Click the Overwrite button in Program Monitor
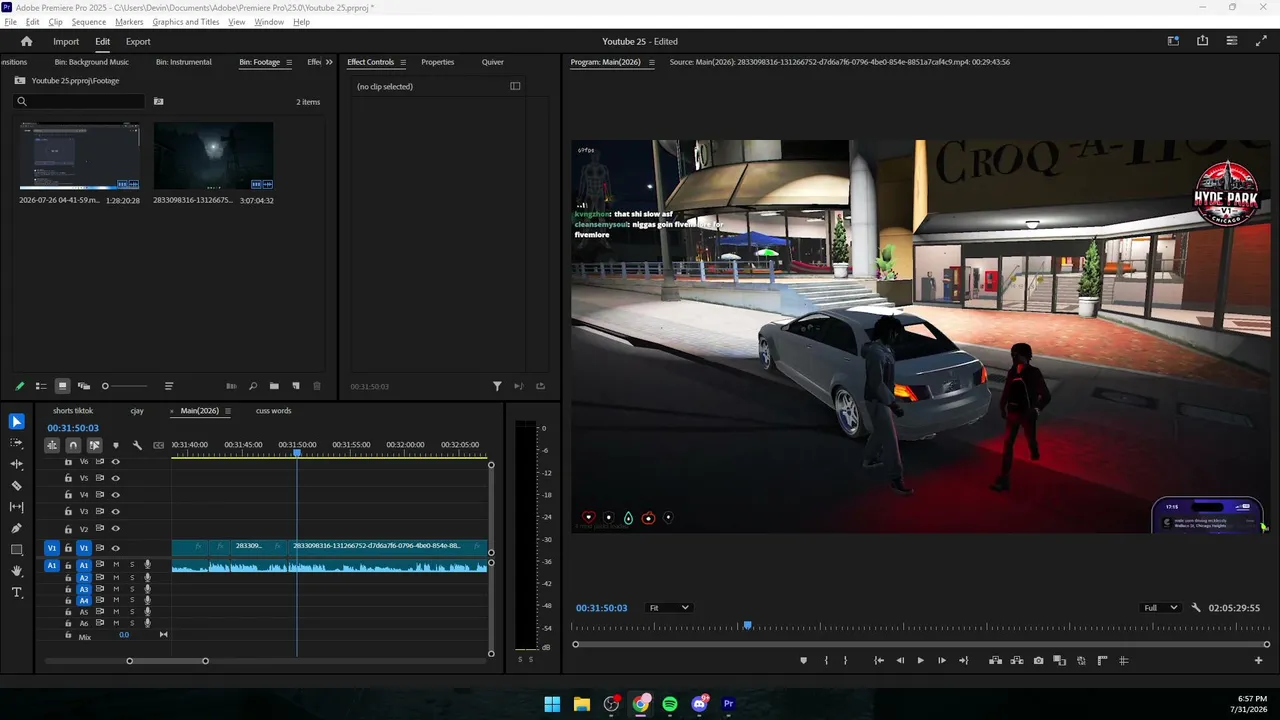 pyautogui.click(x=1017, y=660)
